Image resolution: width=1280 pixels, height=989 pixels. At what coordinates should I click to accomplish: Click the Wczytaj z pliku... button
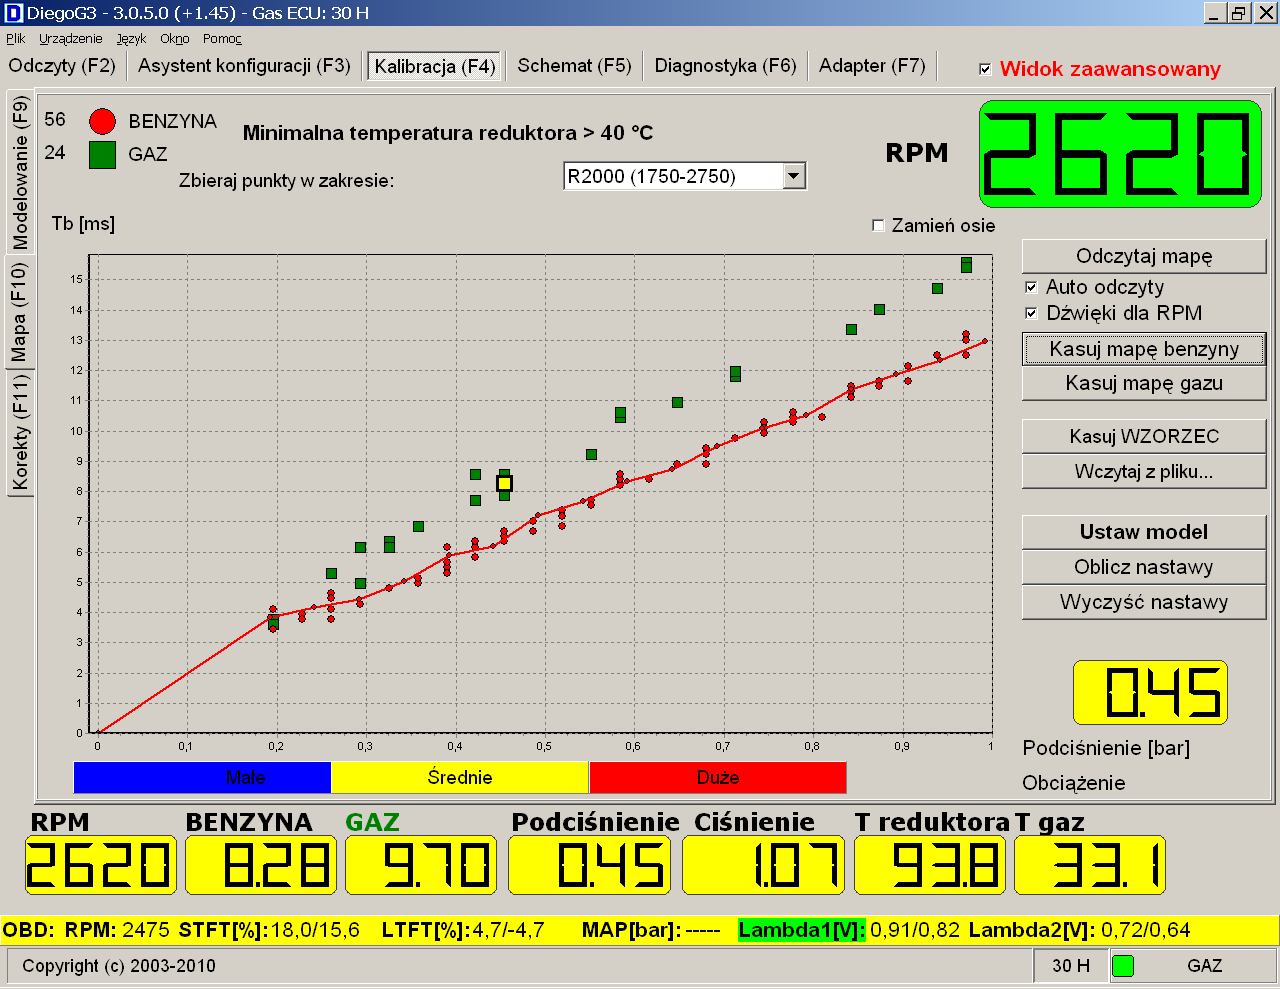click(x=1144, y=471)
